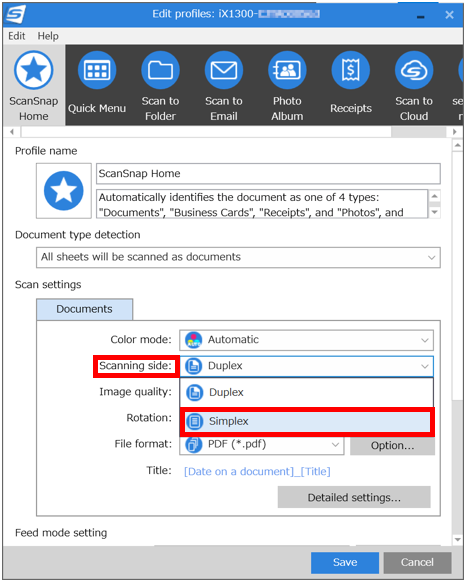Image resolution: width=466 pixels, height=582 pixels.
Task: Select the ScanSnap Home profile icon
Action: (x=33, y=85)
